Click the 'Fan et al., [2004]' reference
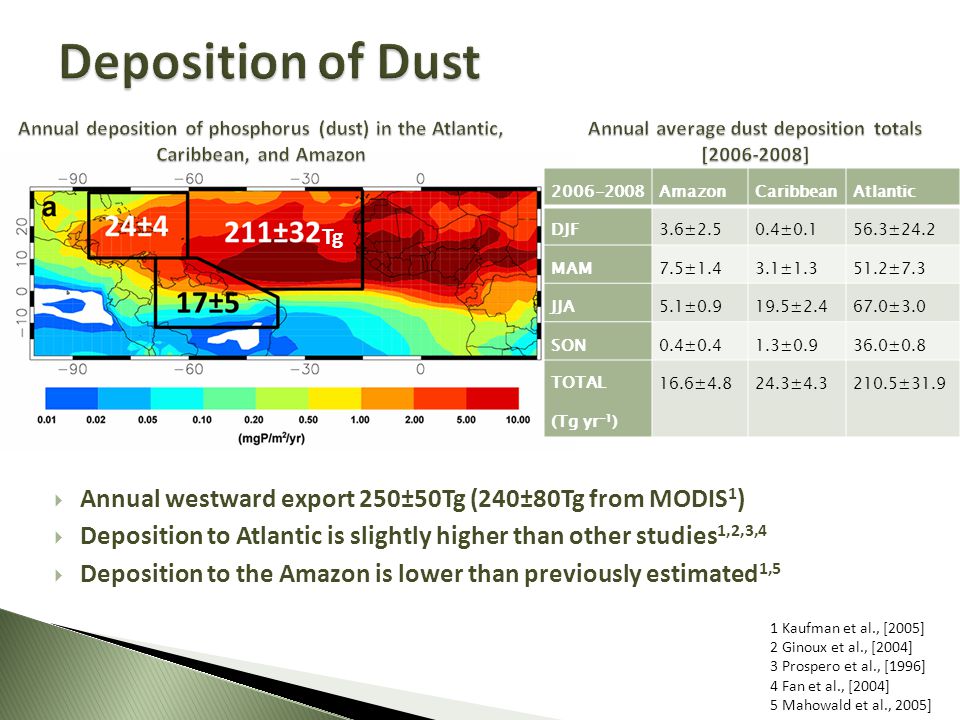This screenshot has width=960, height=720. (829, 686)
